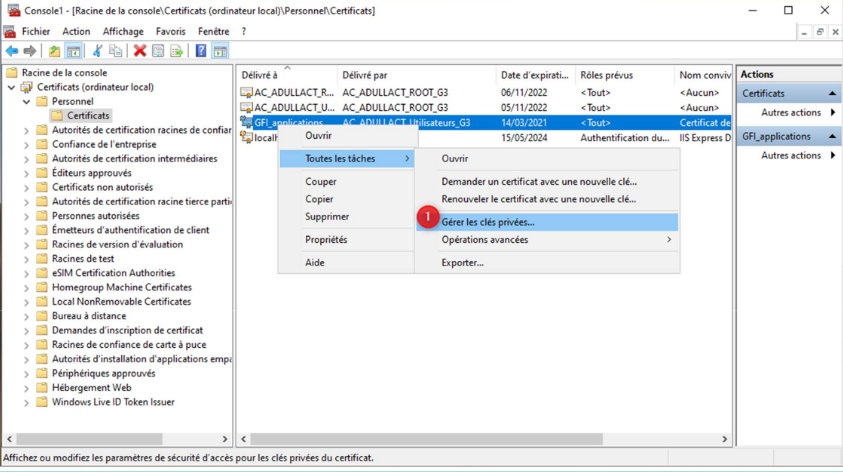The width and height of the screenshot is (843, 472).
Task: Sort by the Date d'expiration column header
Action: [534, 75]
